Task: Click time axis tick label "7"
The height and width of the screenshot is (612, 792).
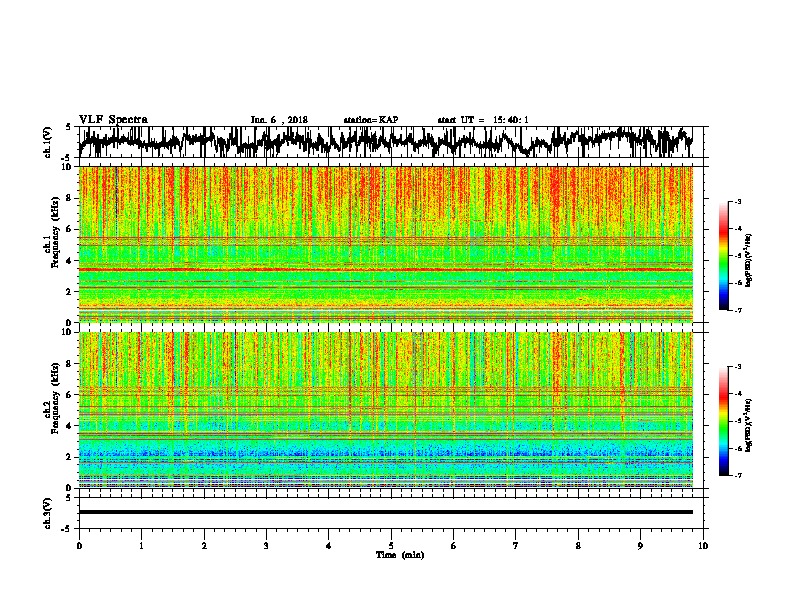Action: (516, 546)
